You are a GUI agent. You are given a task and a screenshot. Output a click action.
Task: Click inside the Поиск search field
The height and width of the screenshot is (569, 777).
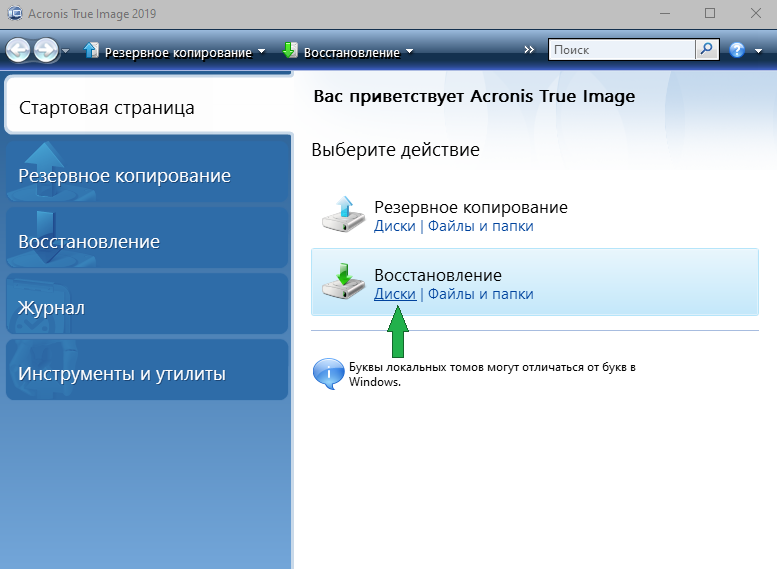coord(620,49)
